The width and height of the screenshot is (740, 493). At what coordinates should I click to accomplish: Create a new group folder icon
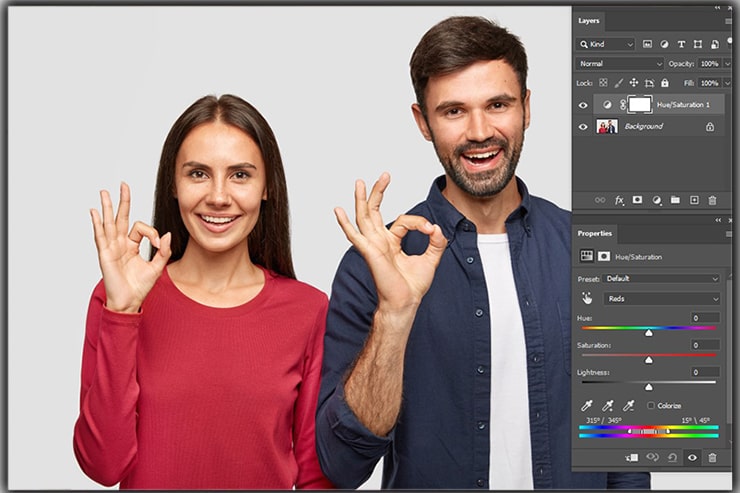tap(675, 200)
